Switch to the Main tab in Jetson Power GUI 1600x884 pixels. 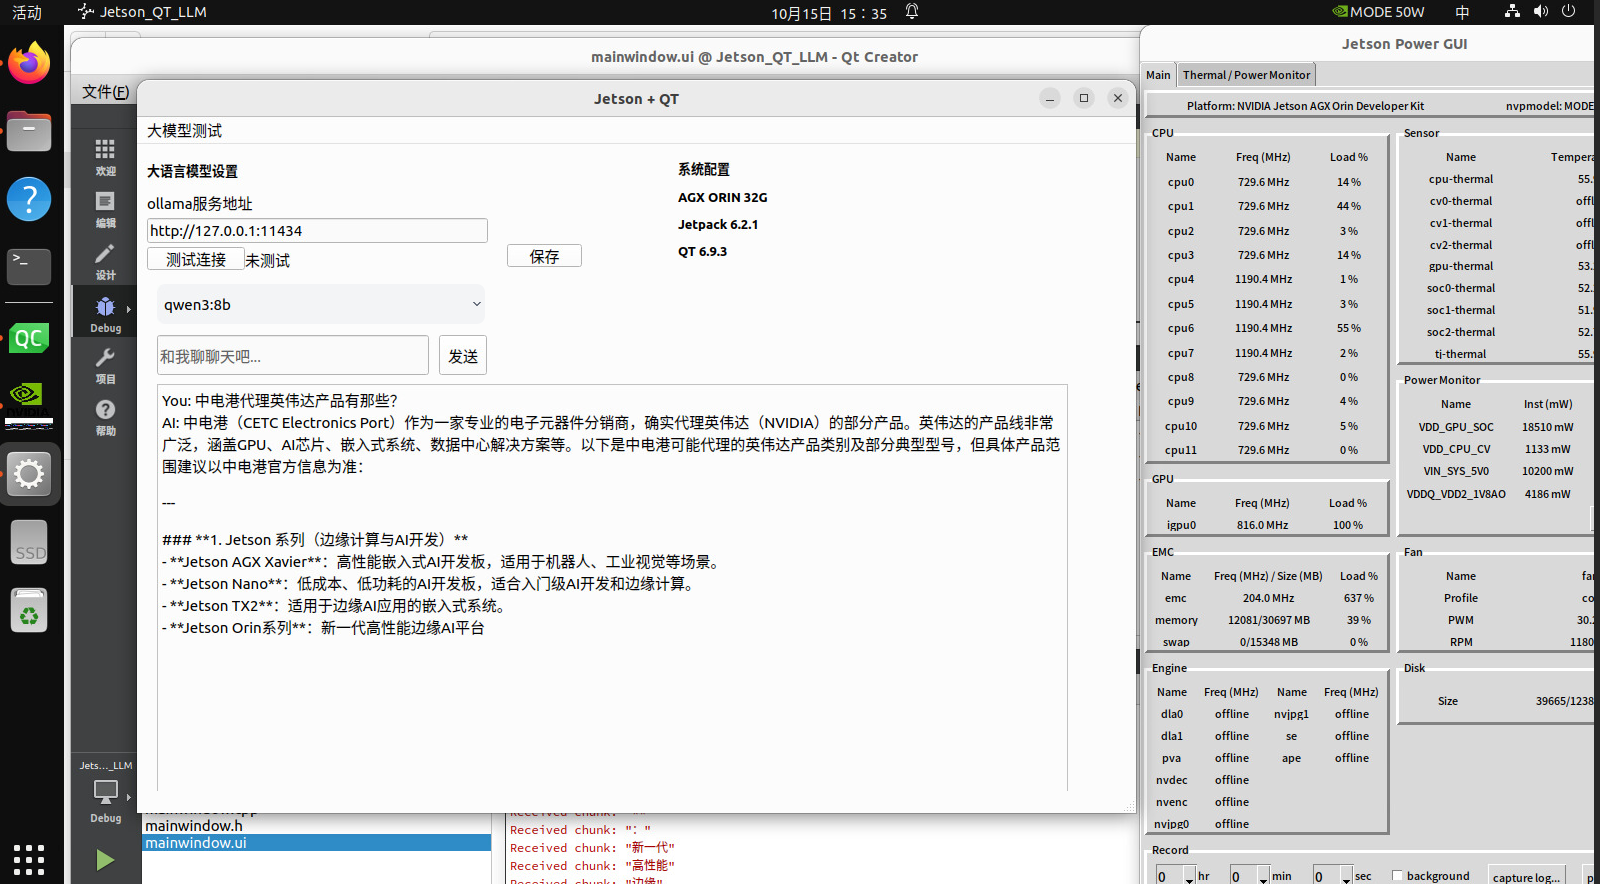pyautogui.click(x=1158, y=75)
